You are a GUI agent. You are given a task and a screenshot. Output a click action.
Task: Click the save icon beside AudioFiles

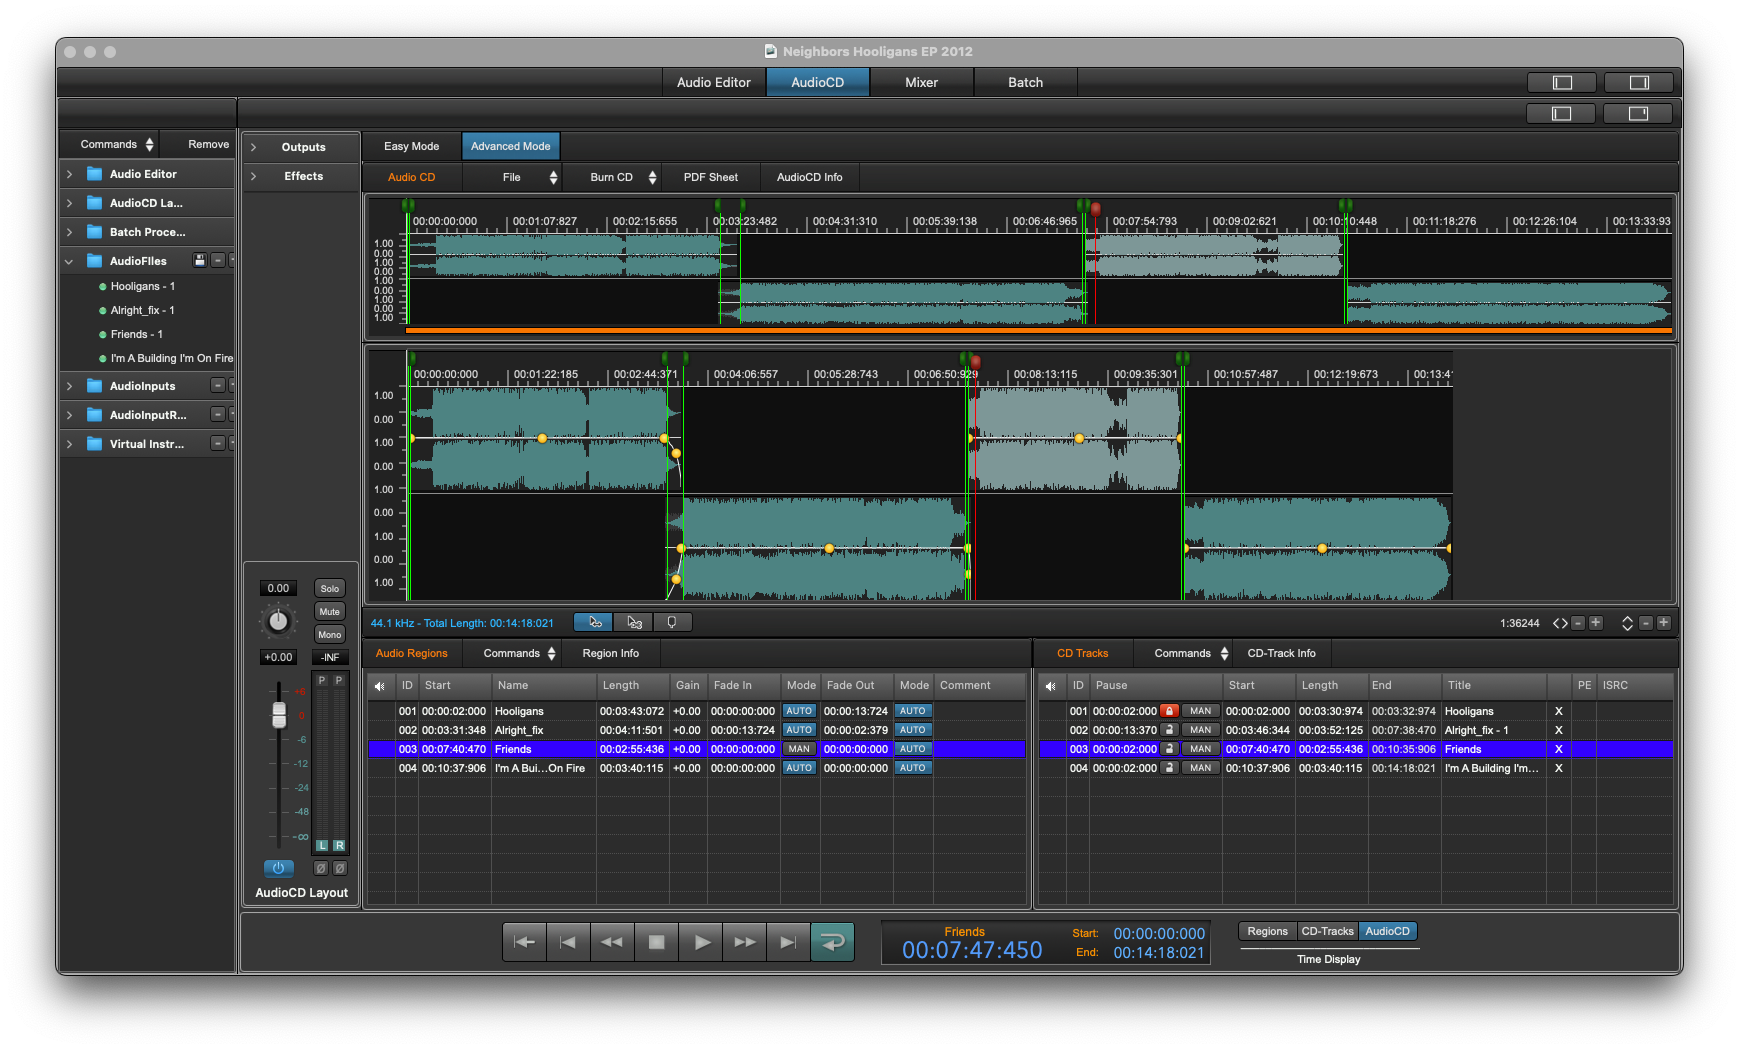click(x=200, y=261)
